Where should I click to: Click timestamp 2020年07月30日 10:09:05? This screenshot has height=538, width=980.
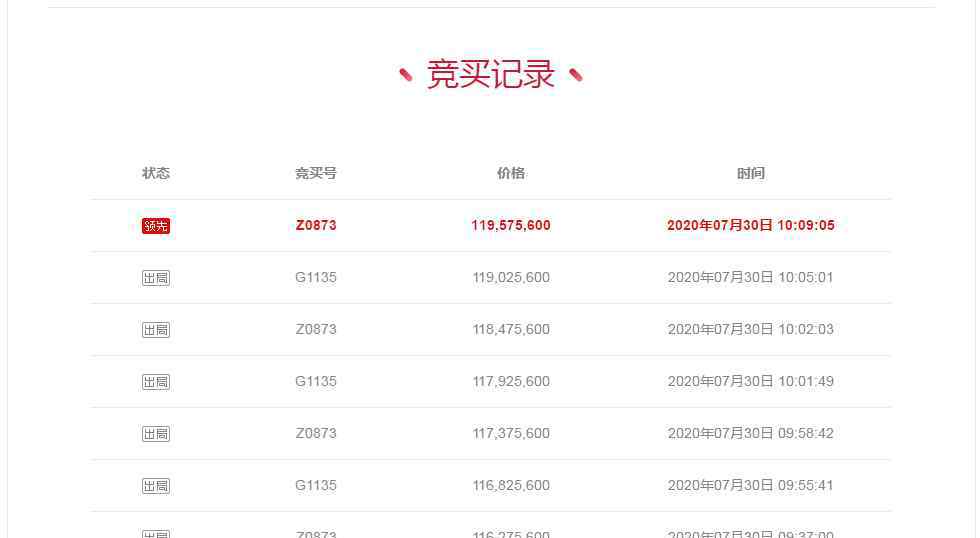click(x=751, y=225)
